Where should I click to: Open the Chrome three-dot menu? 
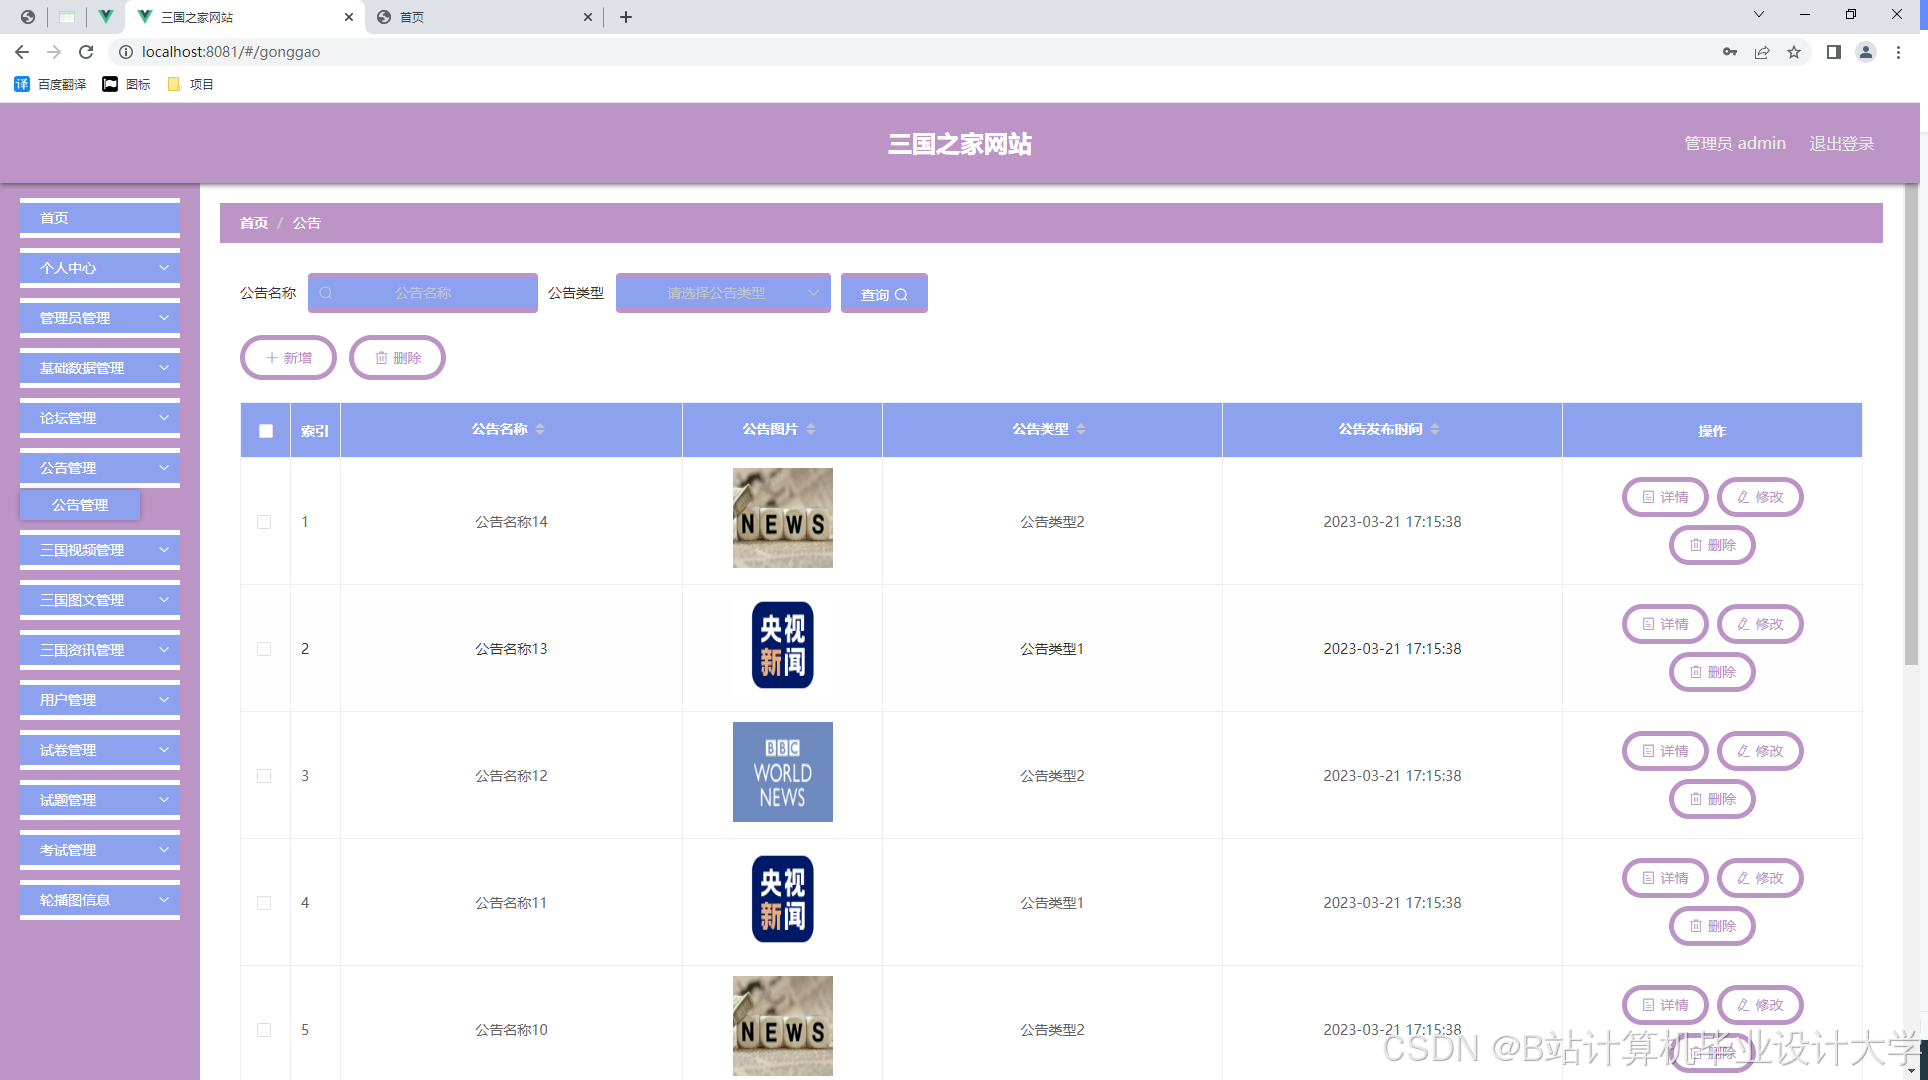pyautogui.click(x=1898, y=52)
